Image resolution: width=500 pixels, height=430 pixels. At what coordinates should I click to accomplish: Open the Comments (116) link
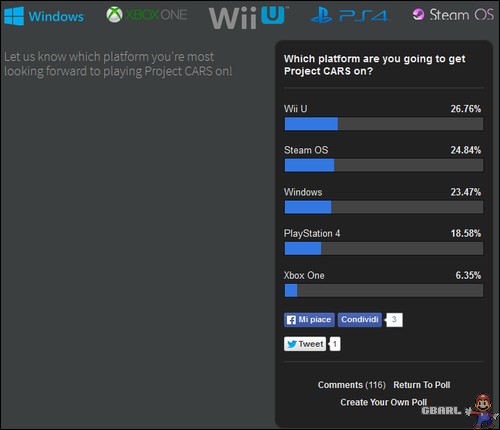pyautogui.click(x=352, y=385)
